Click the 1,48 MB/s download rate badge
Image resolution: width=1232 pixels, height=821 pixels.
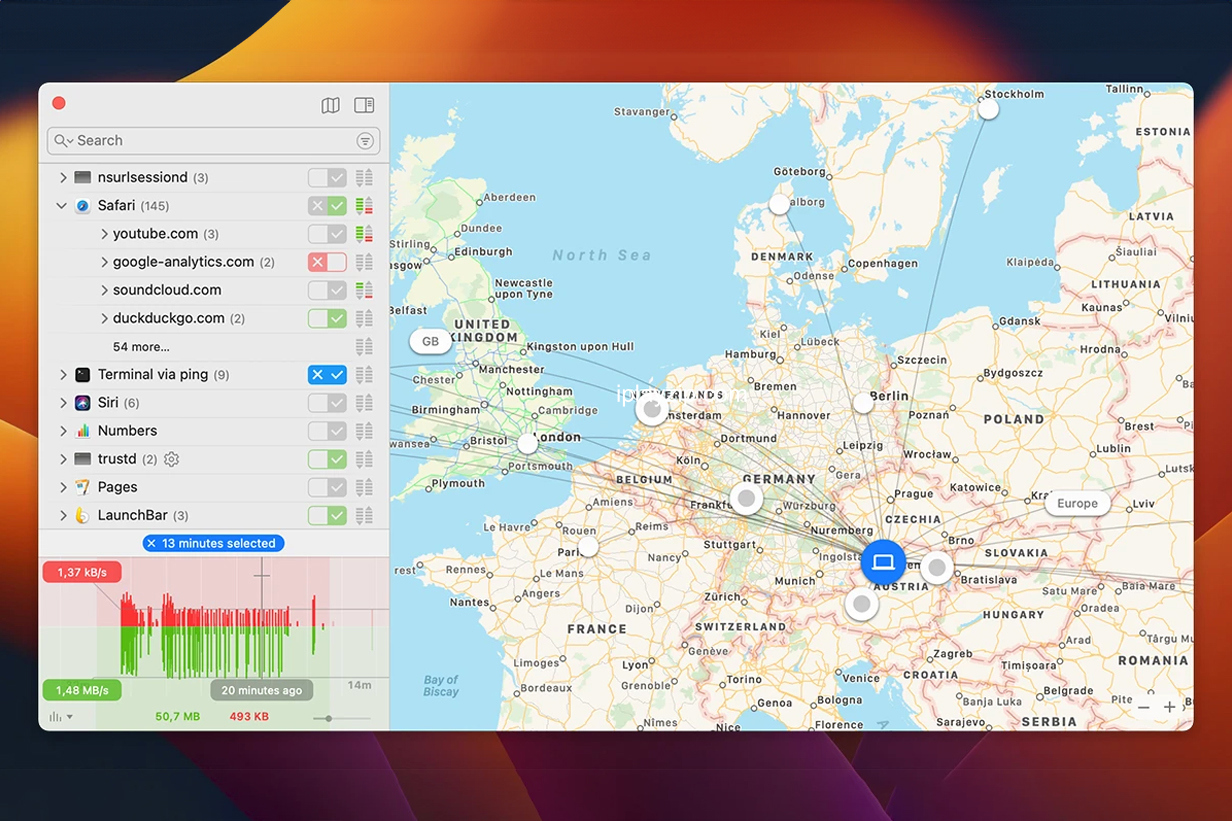[82, 690]
